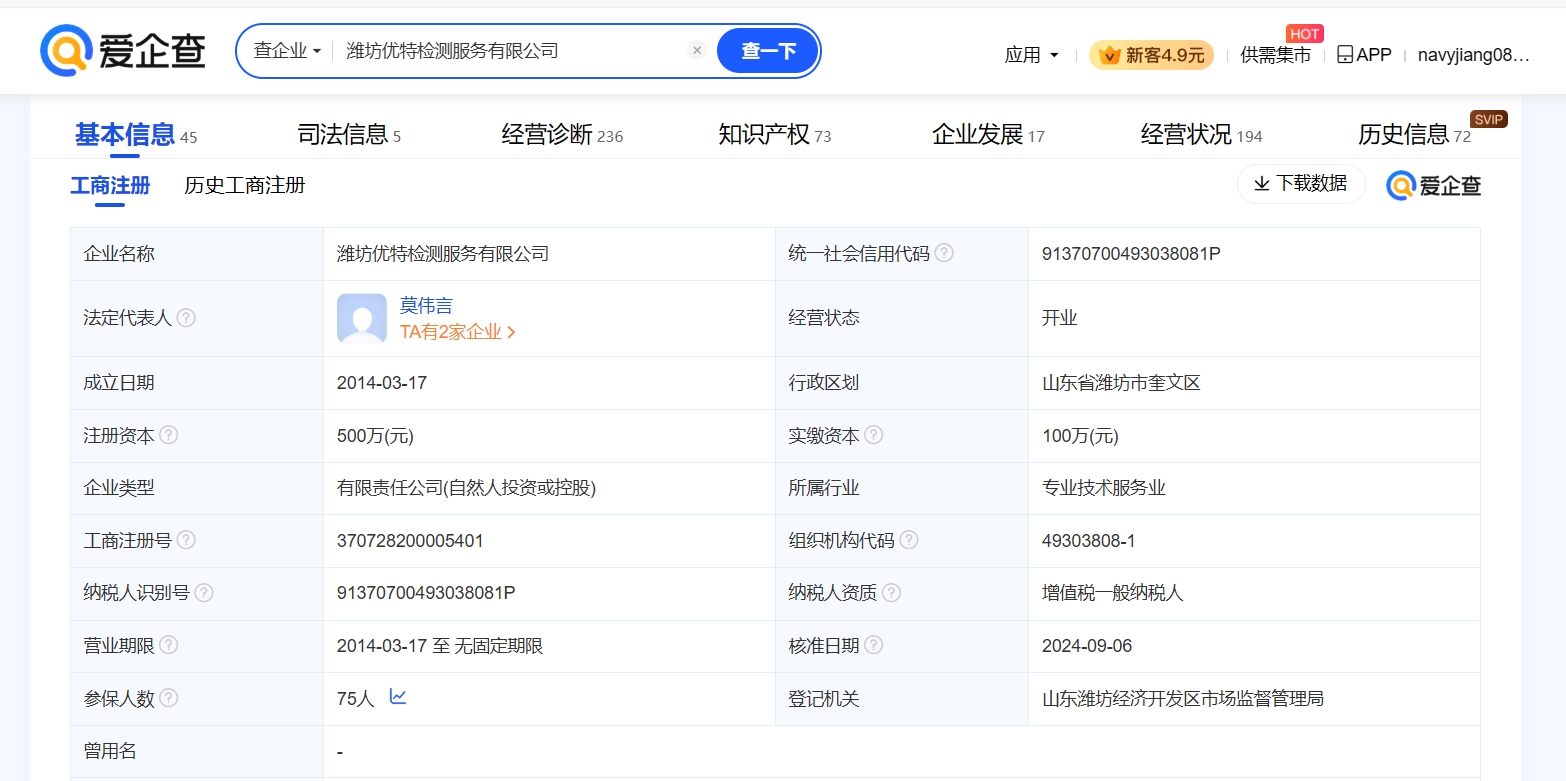Viewport: 1566px width, 781px height.
Task: Click the legal representative avatar image
Action: click(361, 318)
